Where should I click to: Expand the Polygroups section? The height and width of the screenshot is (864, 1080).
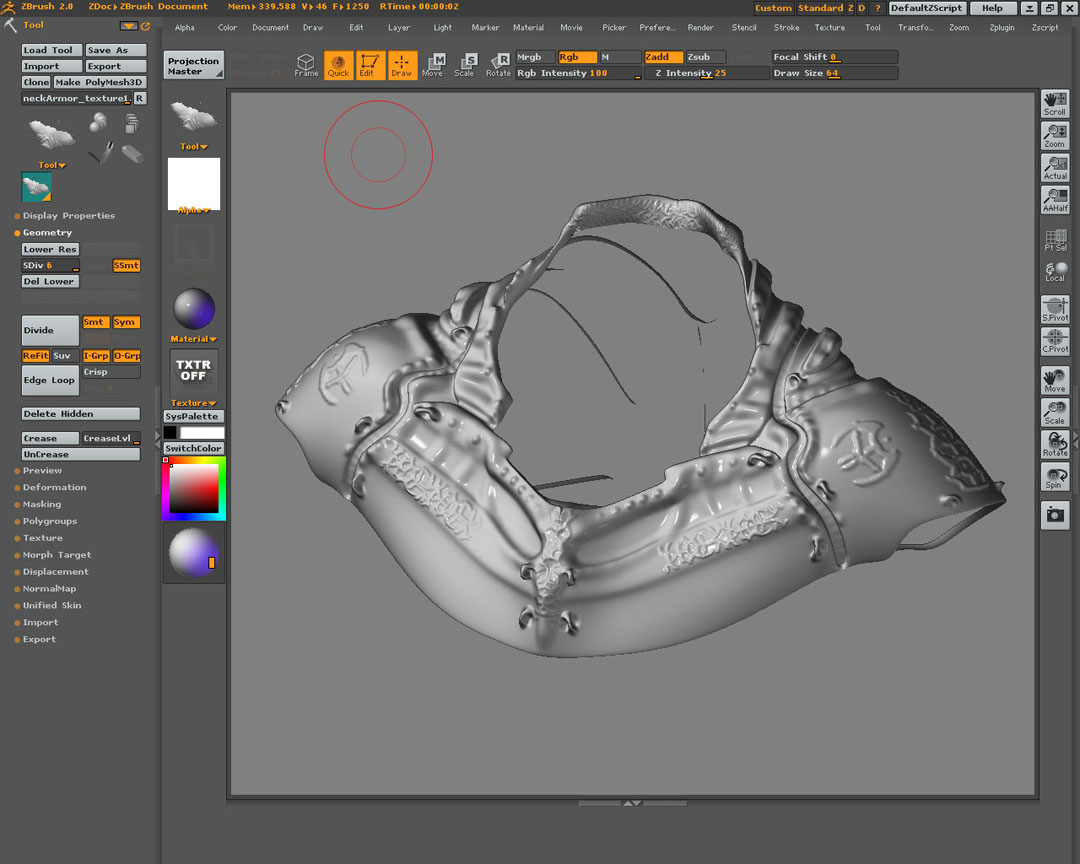[49, 521]
